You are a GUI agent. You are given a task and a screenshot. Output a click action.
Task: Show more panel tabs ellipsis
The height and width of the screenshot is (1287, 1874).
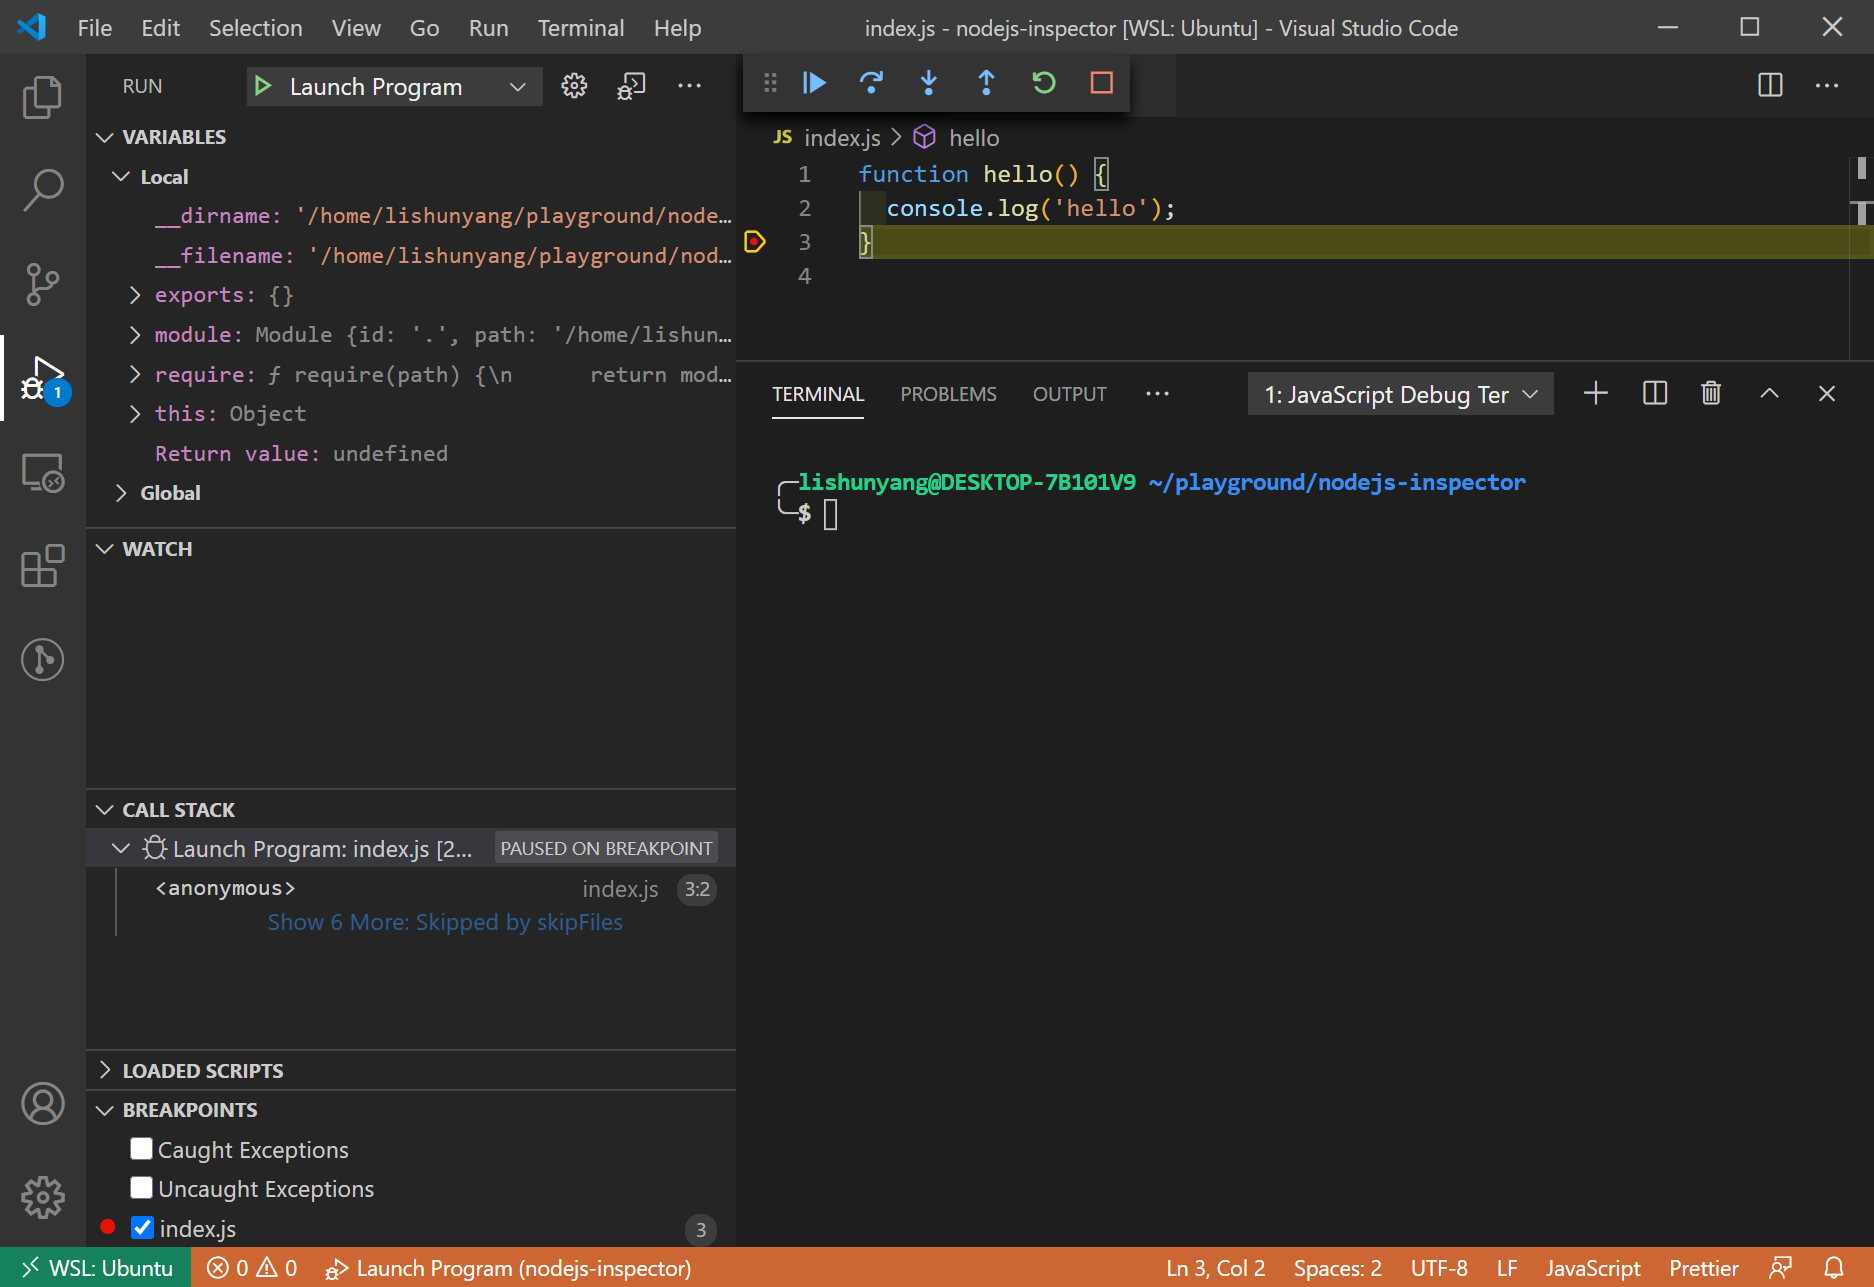(1157, 394)
